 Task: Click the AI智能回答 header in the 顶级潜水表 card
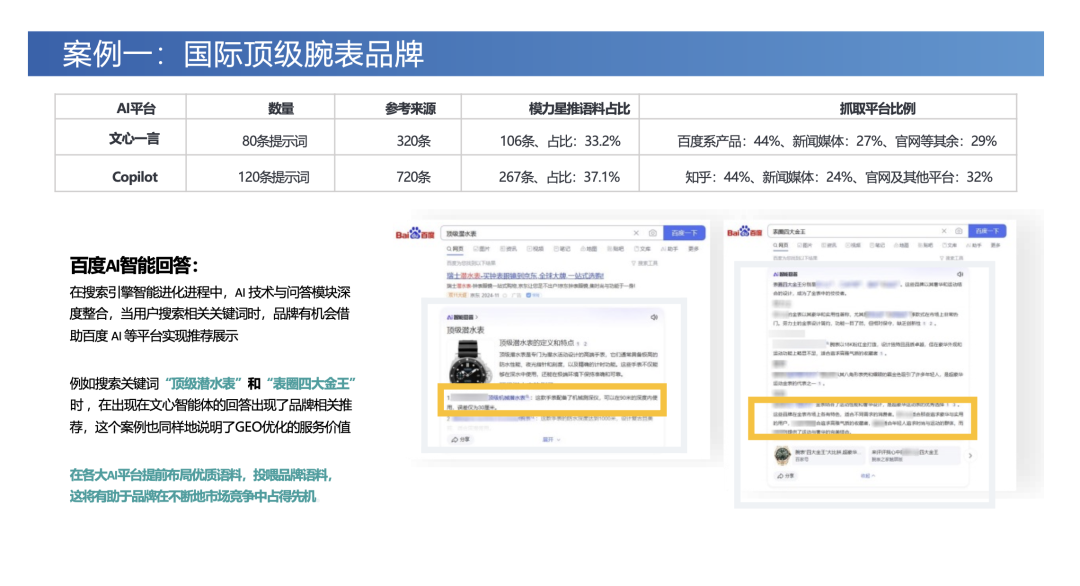(461, 317)
